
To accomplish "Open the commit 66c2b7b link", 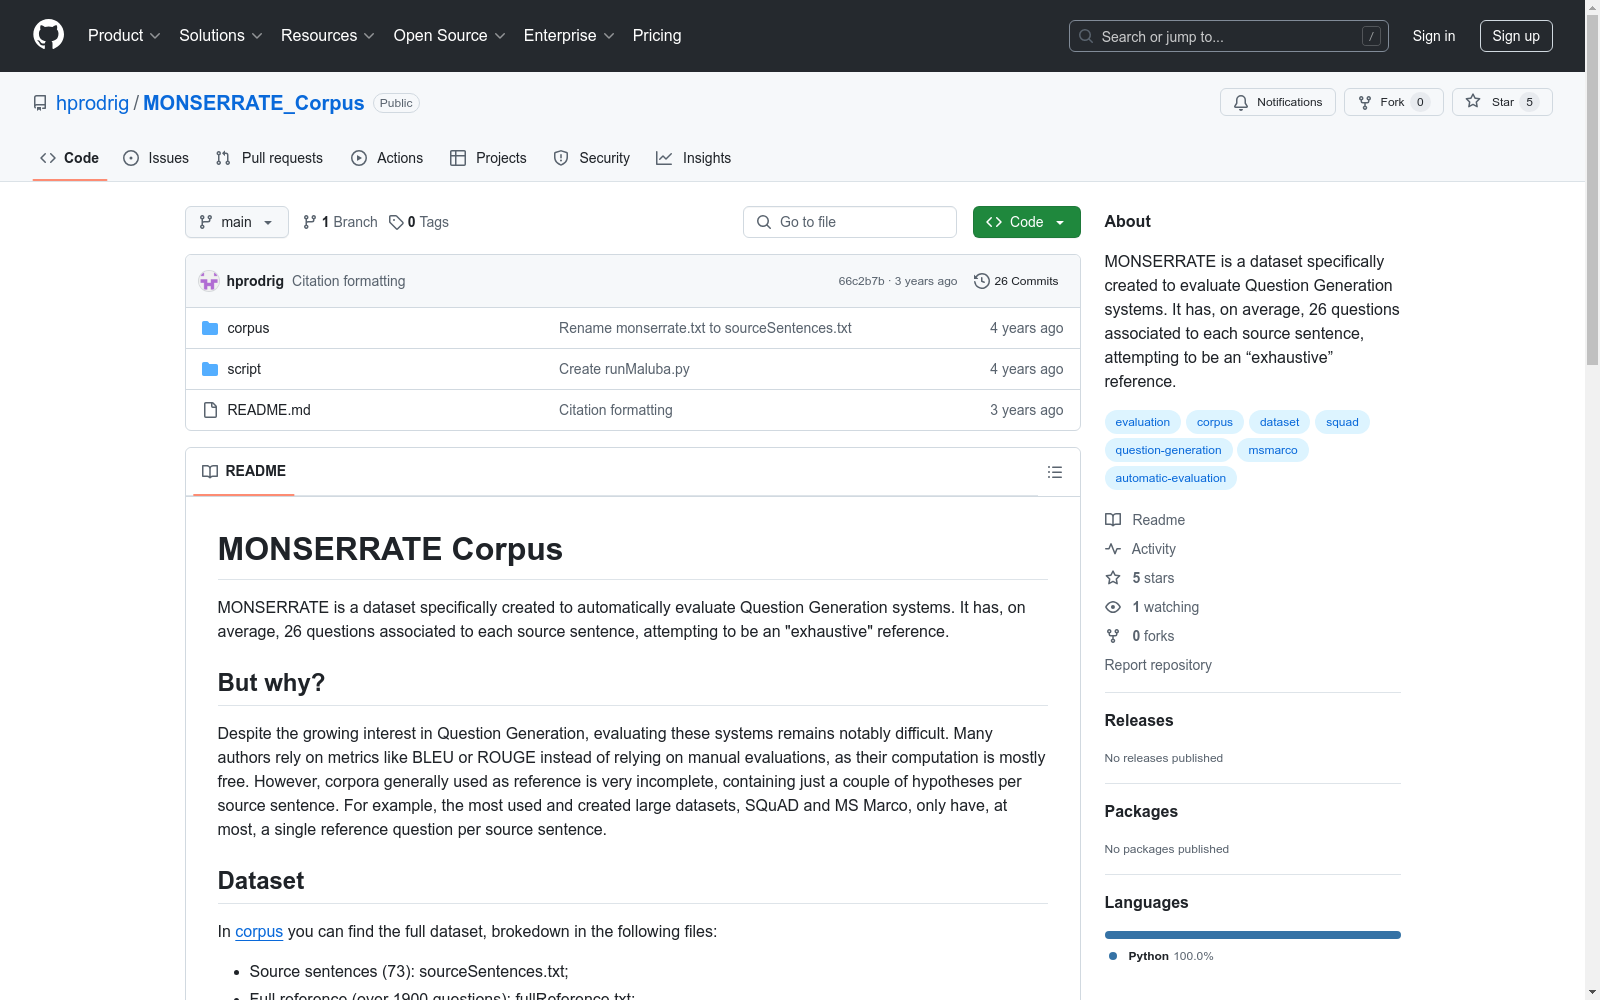I will click(861, 281).
